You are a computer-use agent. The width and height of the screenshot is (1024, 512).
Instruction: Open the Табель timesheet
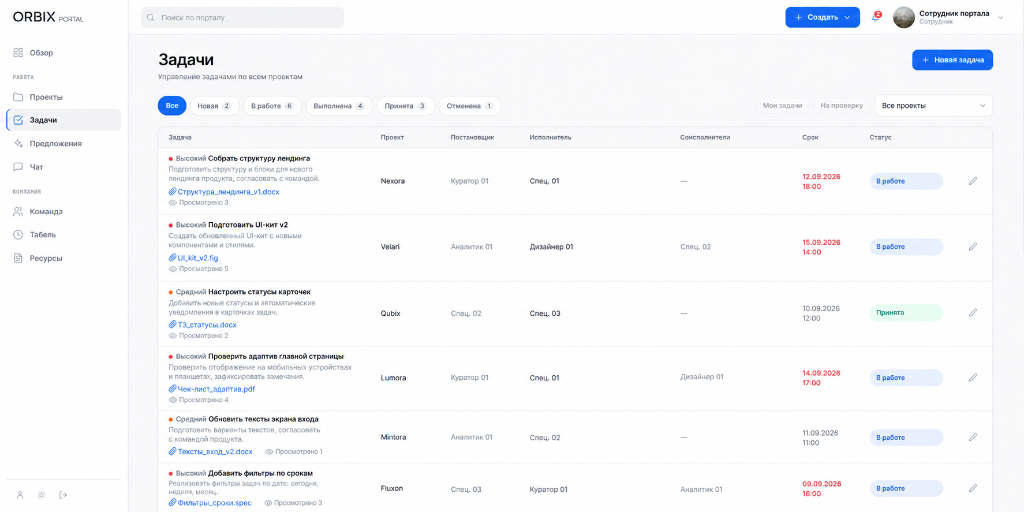click(x=63, y=234)
